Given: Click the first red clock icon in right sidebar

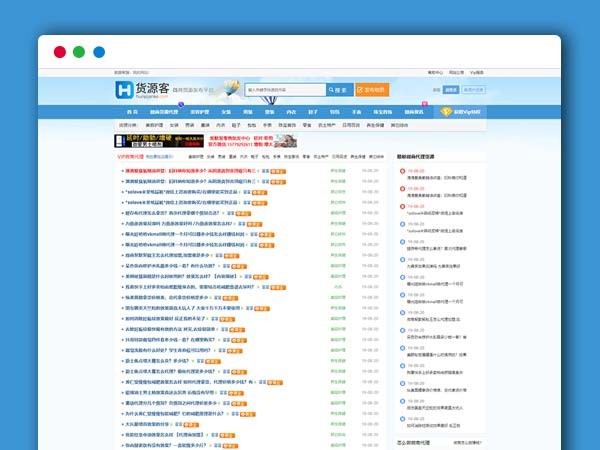Looking at the screenshot, I should (403, 171).
